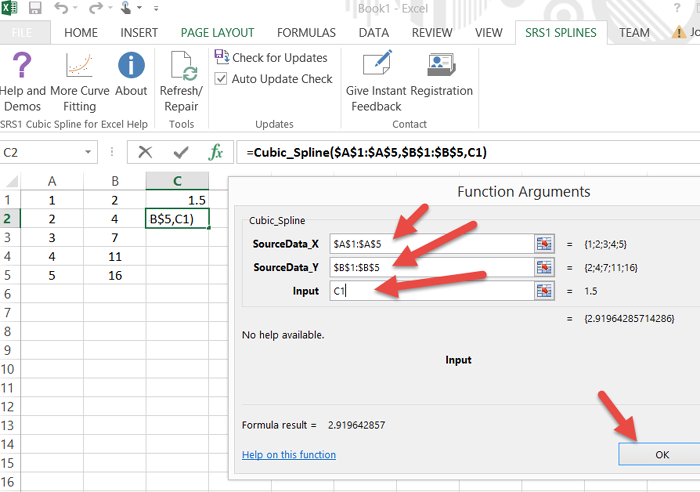Image resolution: width=700 pixels, height=492 pixels.
Task: Confirm formula entry with the checkmark icon
Action: pyautogui.click(x=181, y=153)
